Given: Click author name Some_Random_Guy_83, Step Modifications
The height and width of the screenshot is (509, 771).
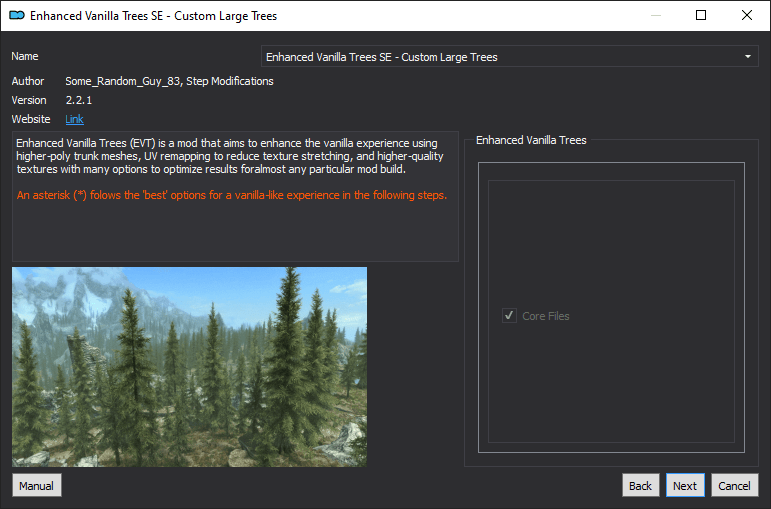Looking at the screenshot, I should click(169, 81).
